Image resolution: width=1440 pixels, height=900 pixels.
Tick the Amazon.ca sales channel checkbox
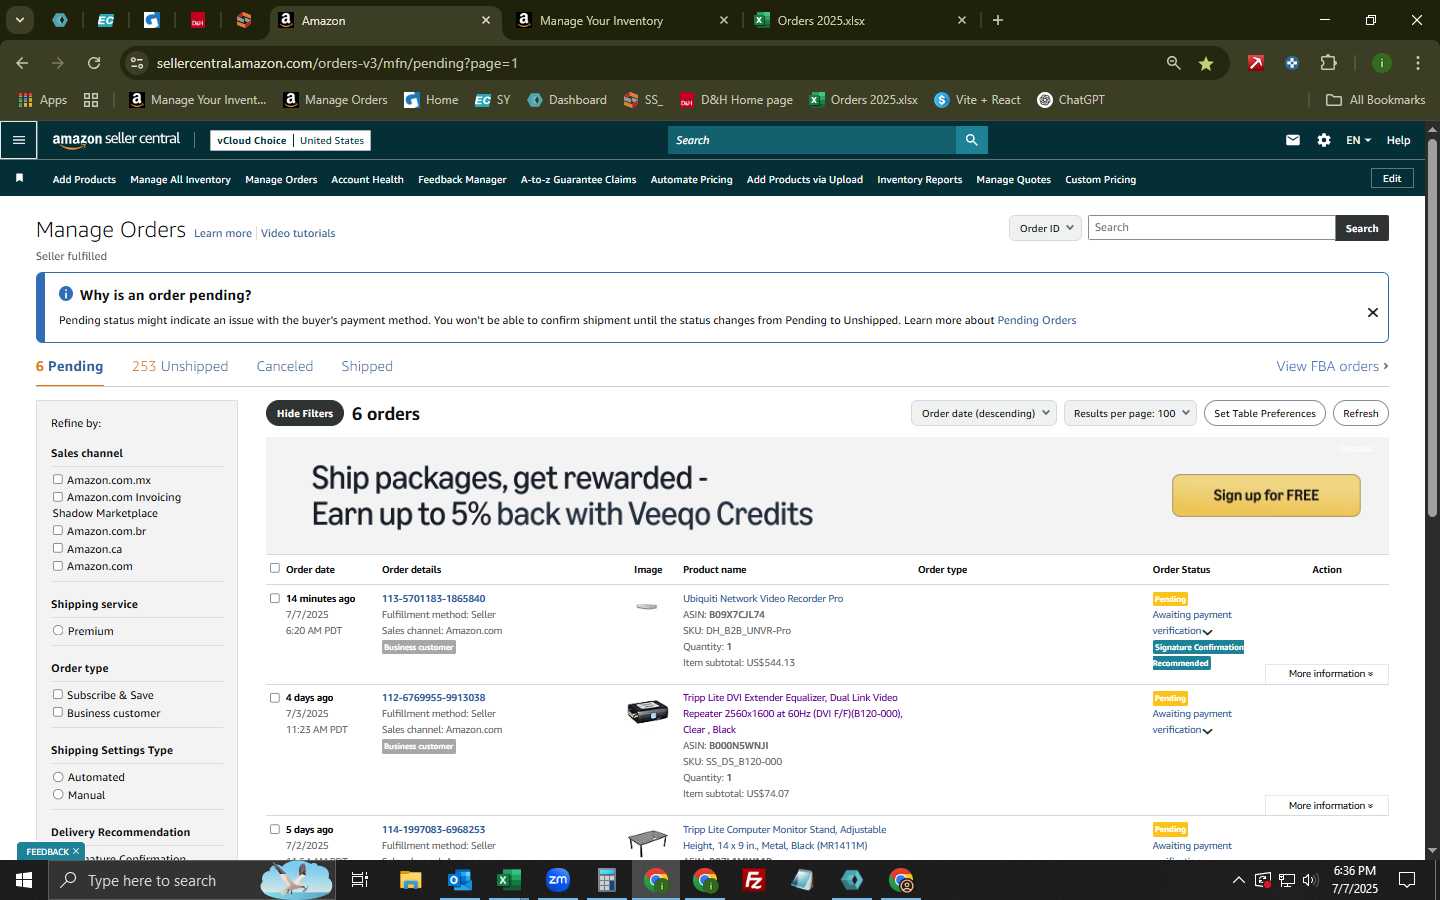pos(58,548)
